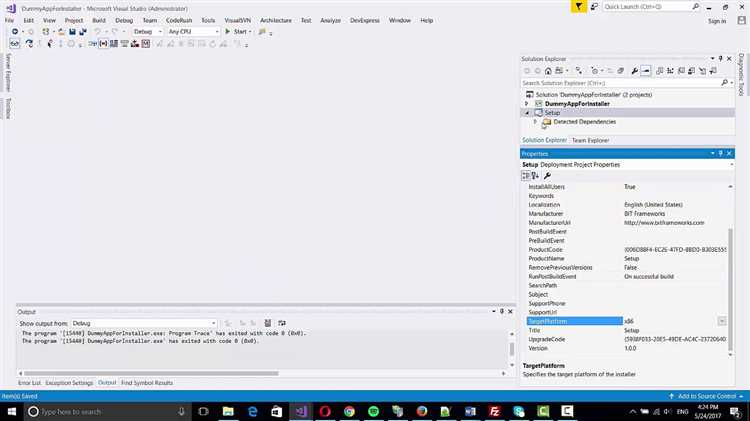Open the CodeRush menu
Screen dimensions: 750x421
[179, 21]
